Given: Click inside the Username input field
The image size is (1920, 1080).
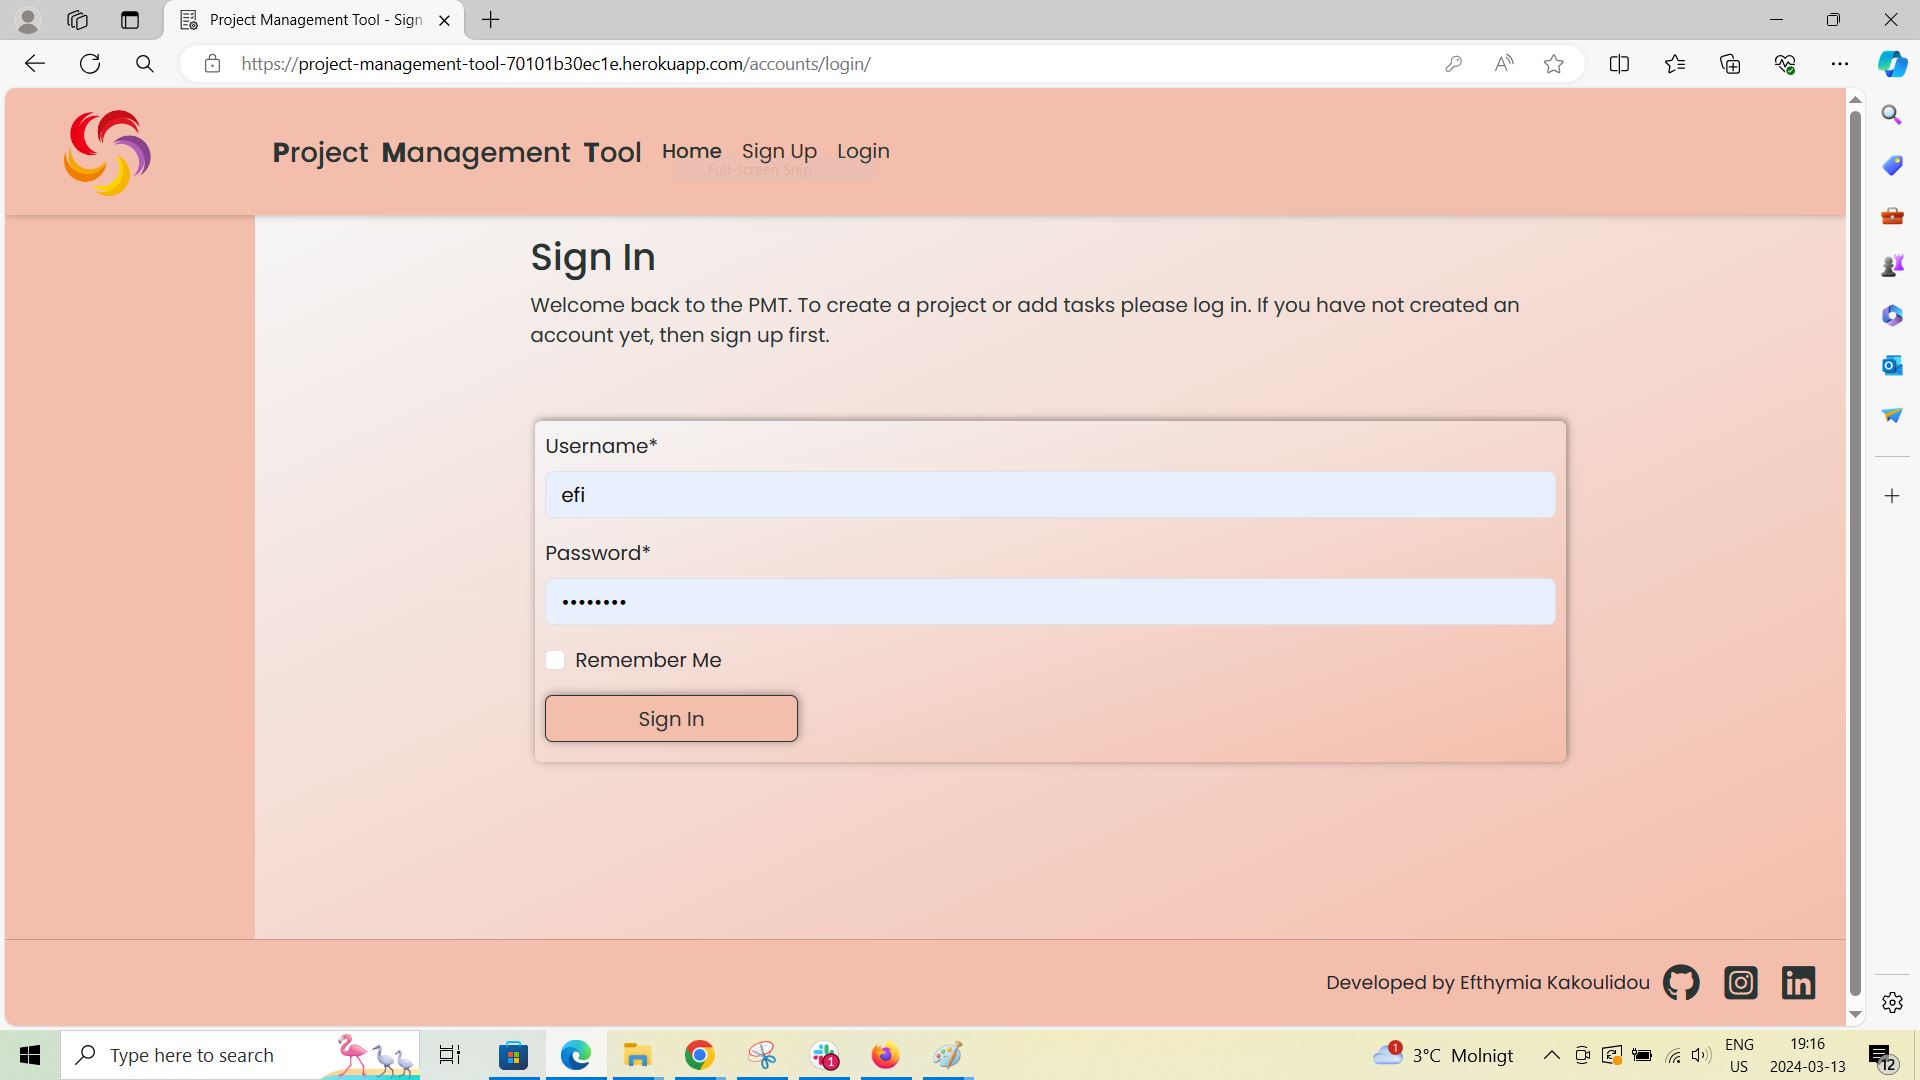Looking at the screenshot, I should coord(1049,494).
